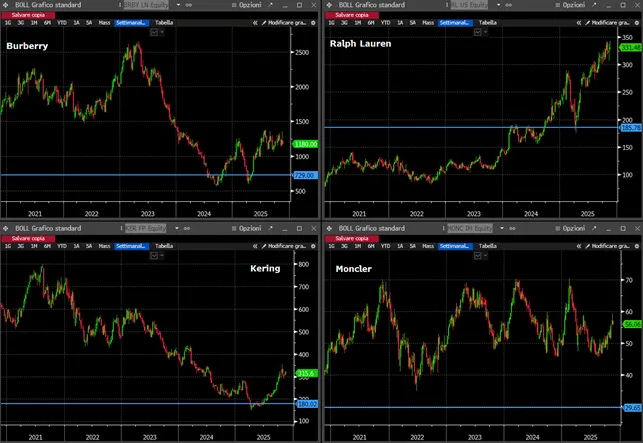Screen dimensions: 643x443
Task: Click the link chain icon in Moncler window
Action: [512, 228]
